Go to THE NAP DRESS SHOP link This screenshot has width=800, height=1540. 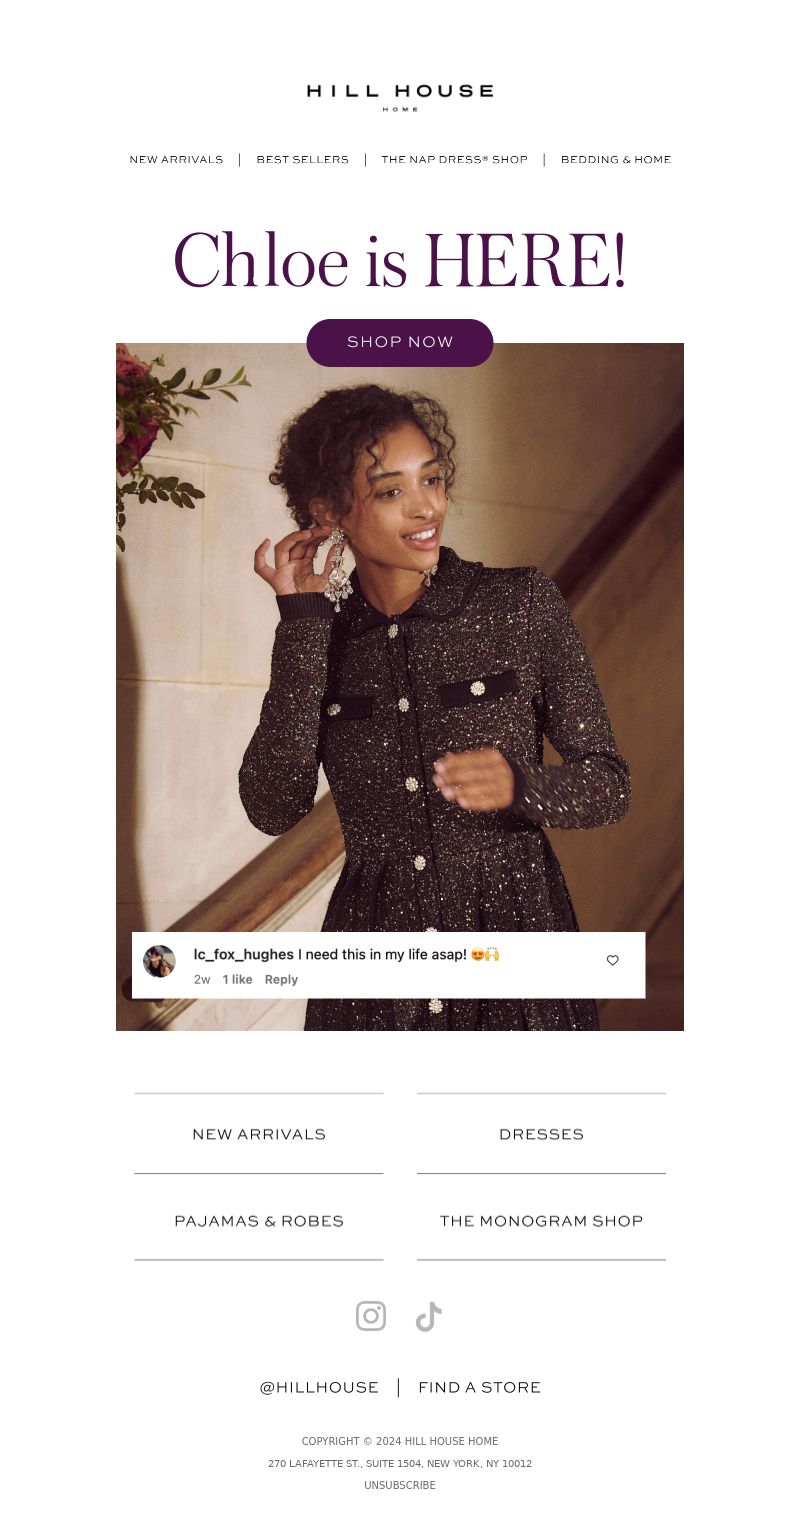(454, 160)
